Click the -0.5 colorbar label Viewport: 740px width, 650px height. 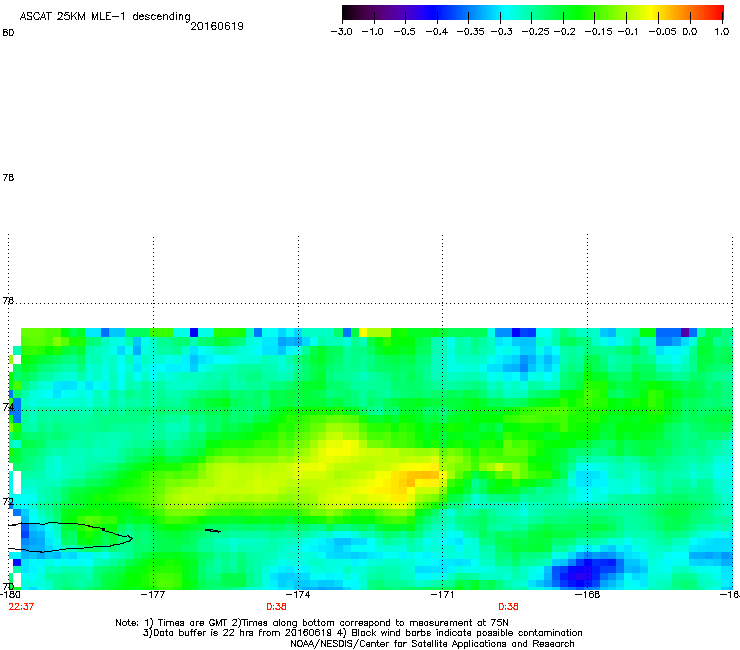point(404,32)
